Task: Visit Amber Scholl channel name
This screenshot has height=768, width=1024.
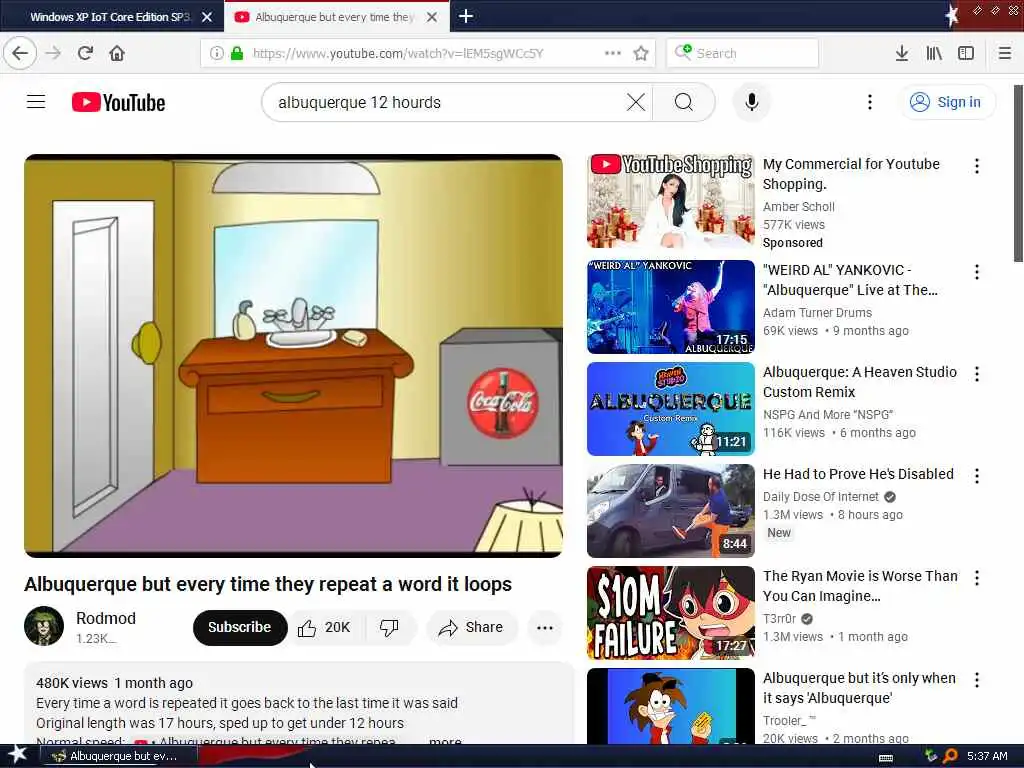Action: pos(799,206)
